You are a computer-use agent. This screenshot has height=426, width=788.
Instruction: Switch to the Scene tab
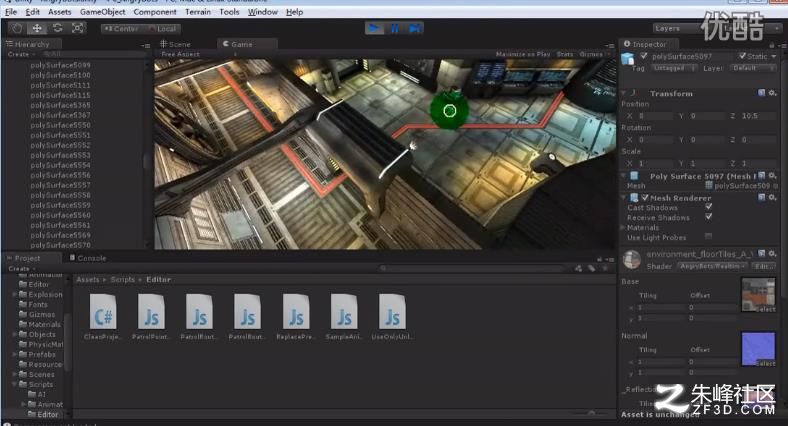click(x=176, y=44)
